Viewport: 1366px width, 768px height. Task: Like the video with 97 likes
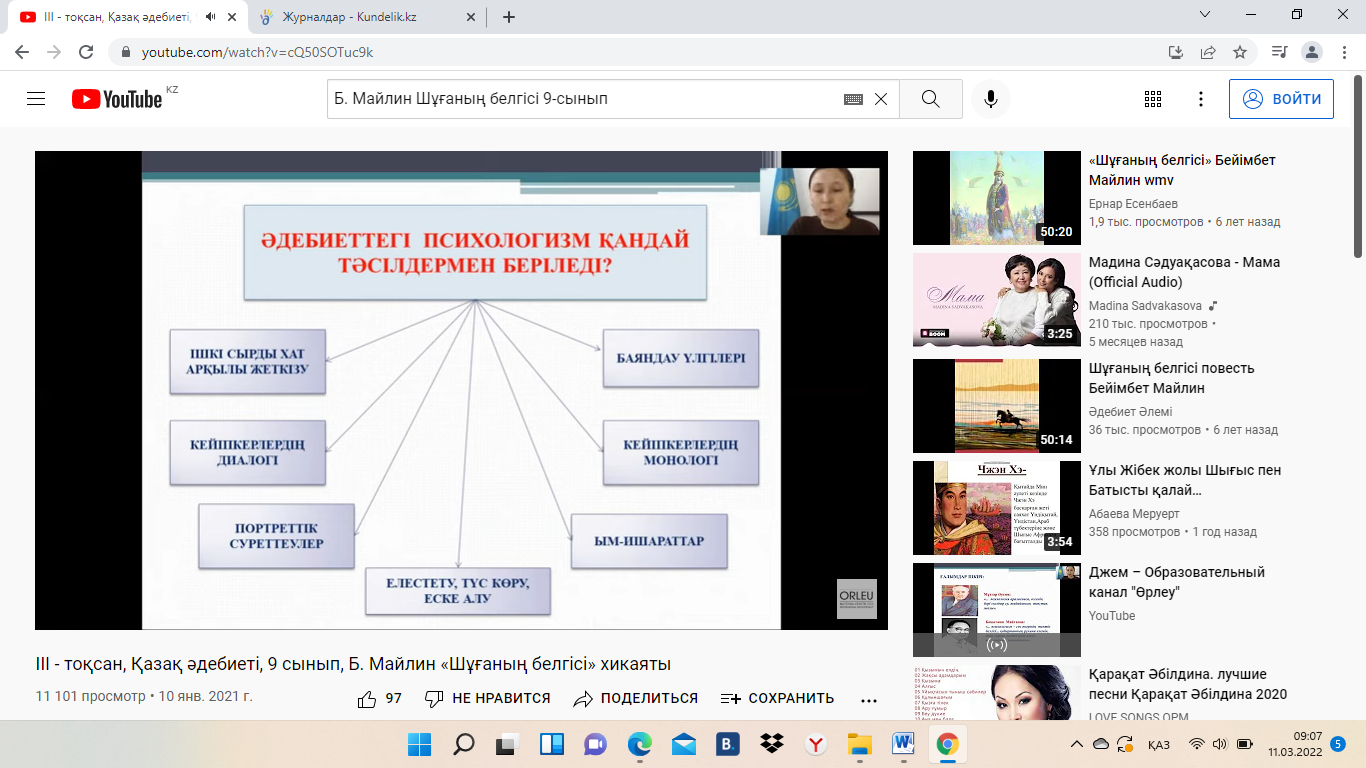[379, 699]
